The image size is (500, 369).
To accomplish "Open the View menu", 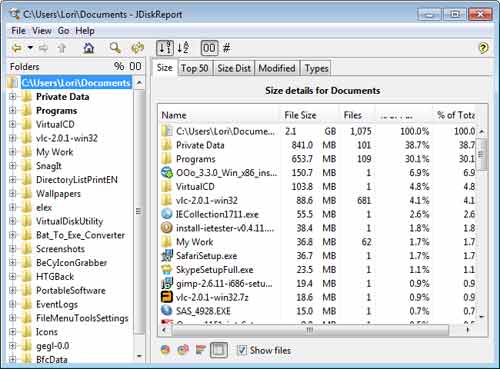I will pyautogui.click(x=42, y=31).
